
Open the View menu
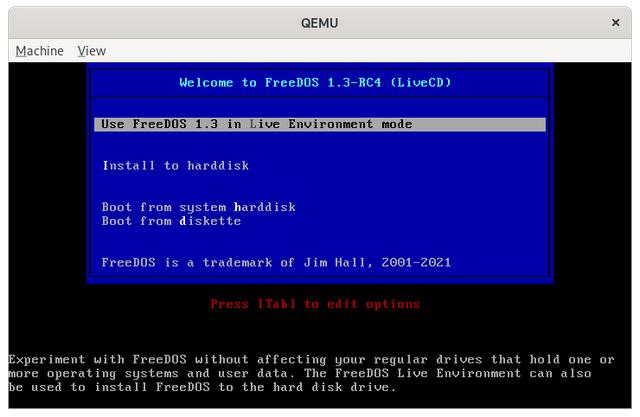pos(91,51)
